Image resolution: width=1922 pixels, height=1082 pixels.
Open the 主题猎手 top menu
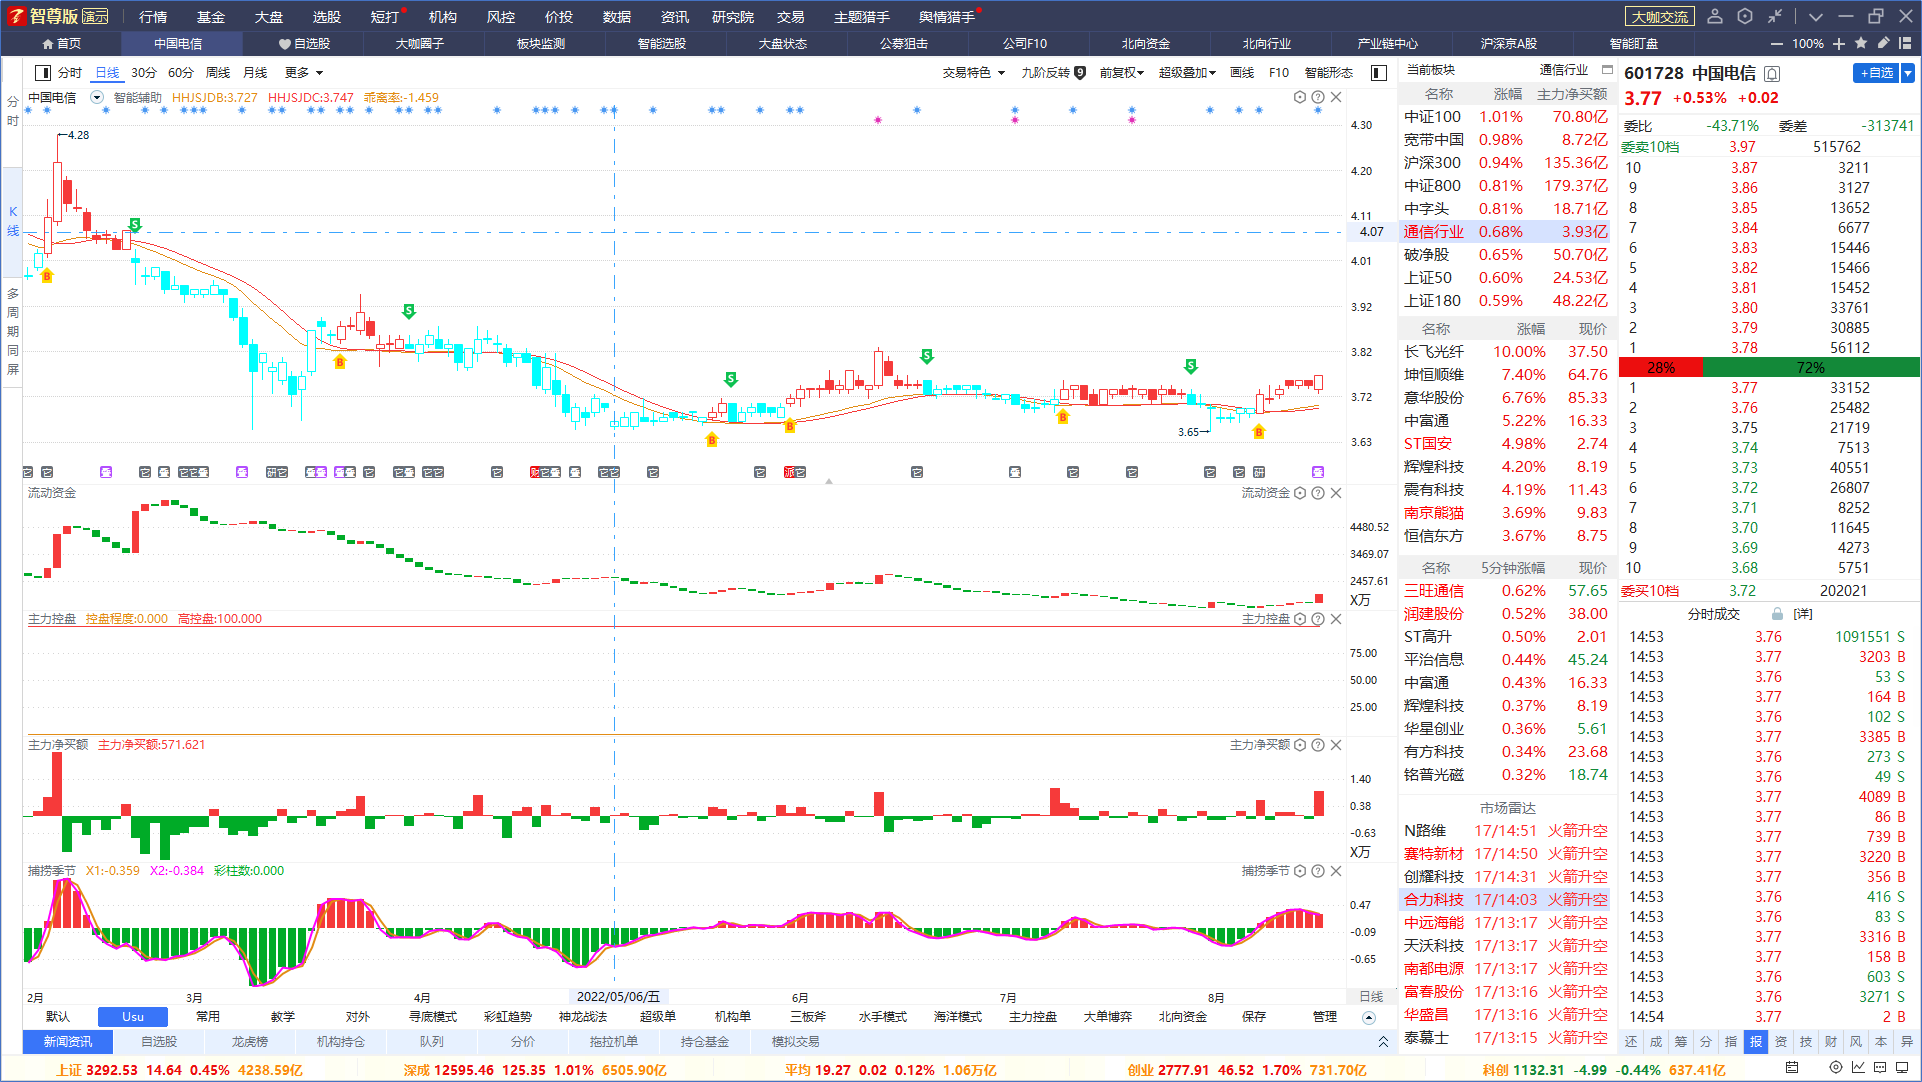tap(862, 17)
